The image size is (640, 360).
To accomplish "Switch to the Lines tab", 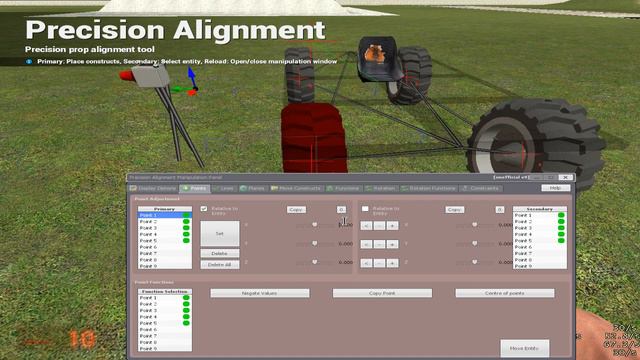I will [224, 189].
